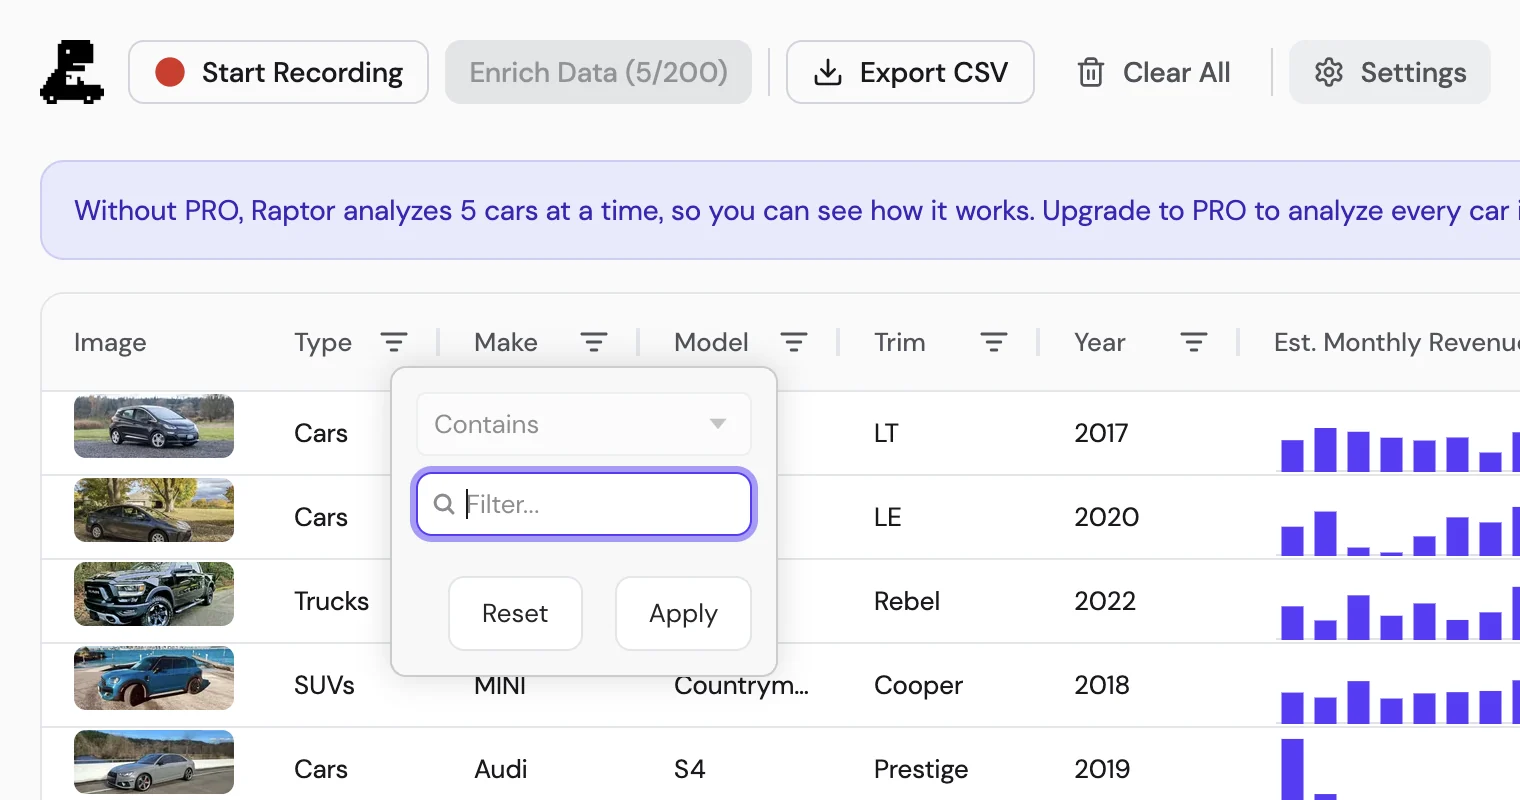The height and width of the screenshot is (800, 1520).
Task: Expand the Contains filter condition dropdown
Action: coord(584,424)
